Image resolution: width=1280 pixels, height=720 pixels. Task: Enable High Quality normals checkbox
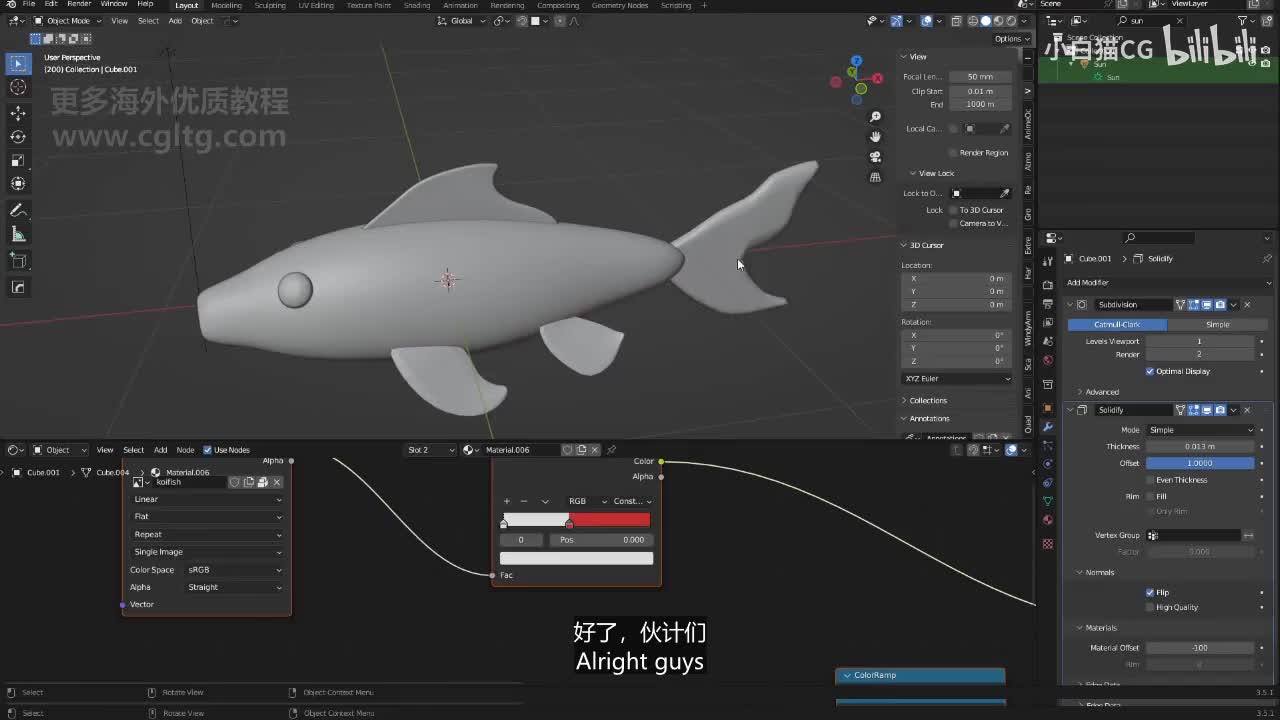click(1150, 607)
